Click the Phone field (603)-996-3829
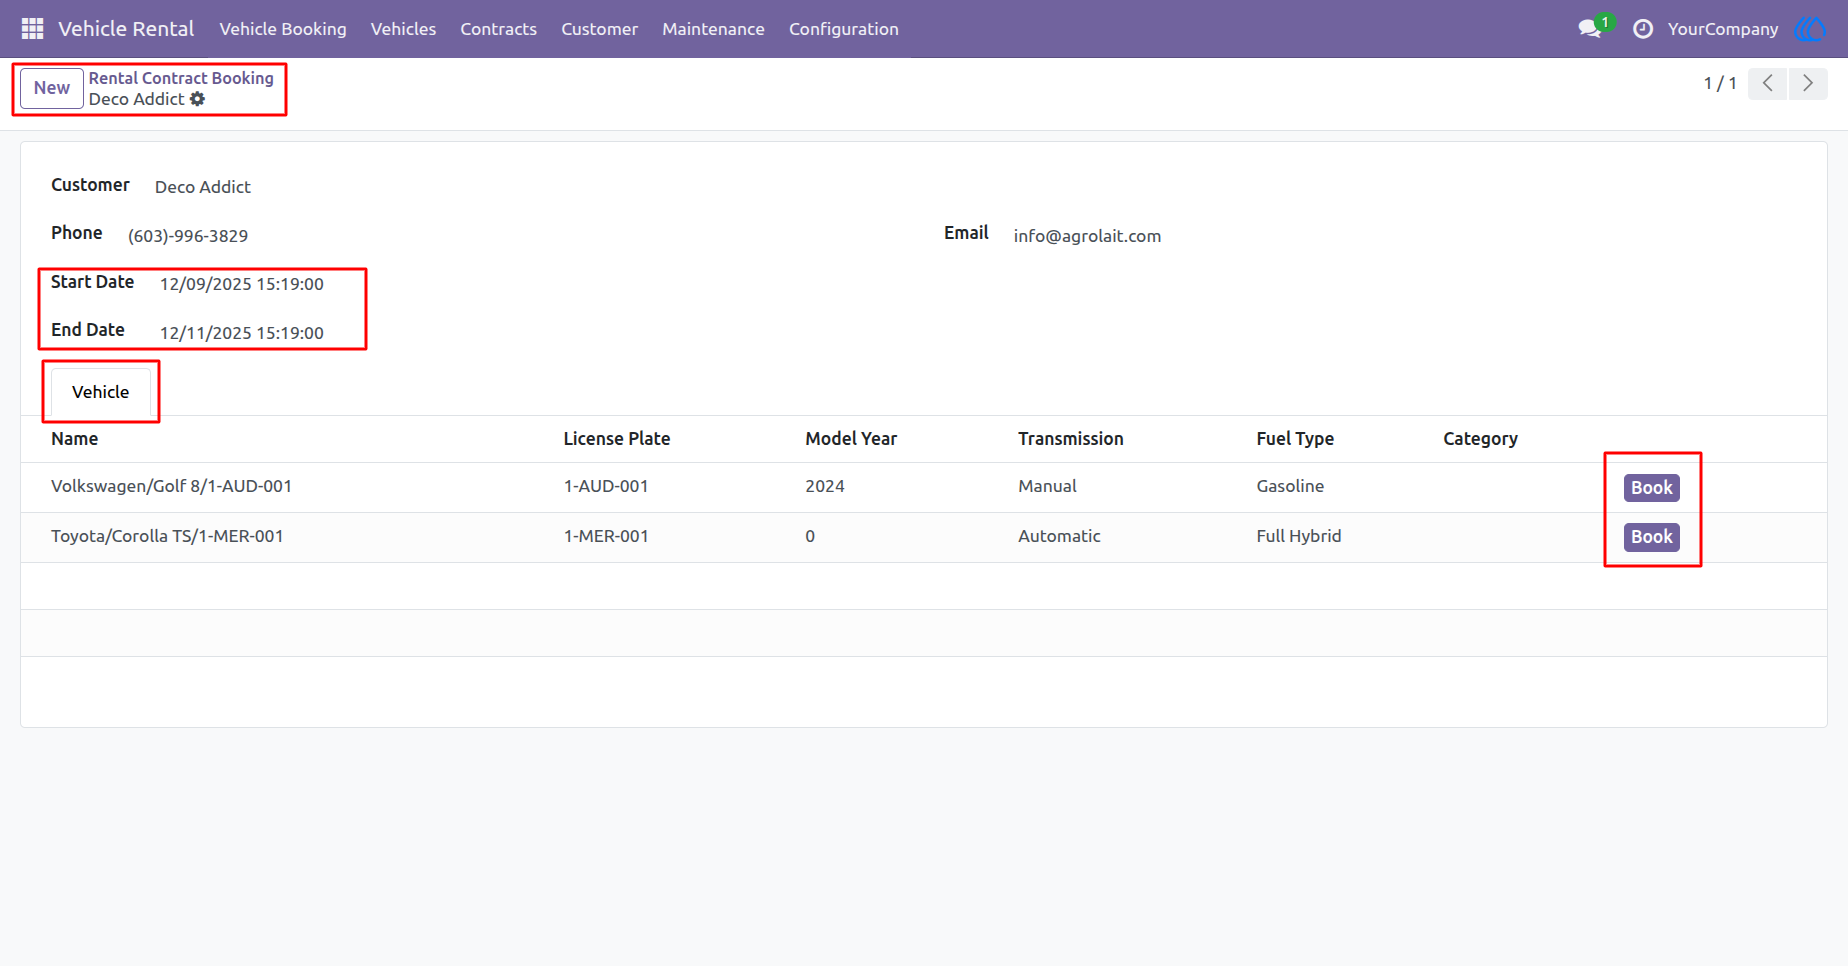Viewport: 1848px width, 966px height. tap(188, 236)
